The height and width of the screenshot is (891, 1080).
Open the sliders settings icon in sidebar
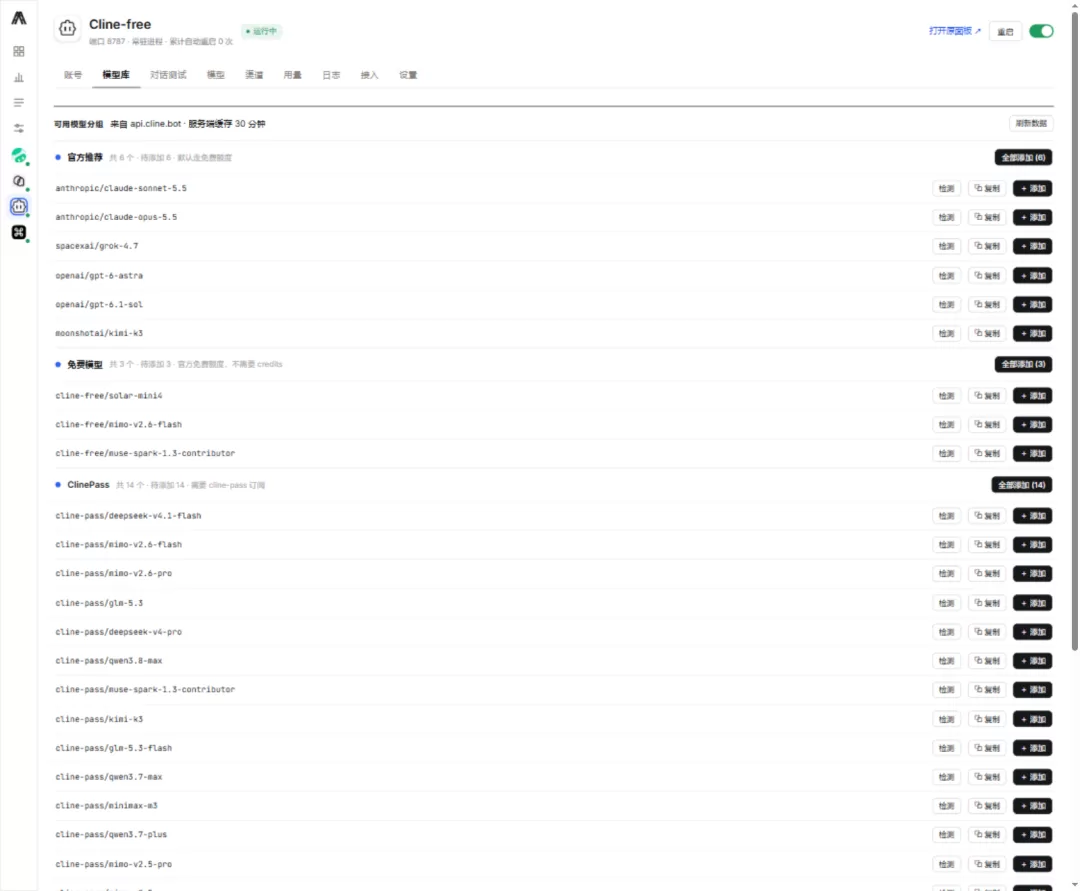pyautogui.click(x=19, y=129)
